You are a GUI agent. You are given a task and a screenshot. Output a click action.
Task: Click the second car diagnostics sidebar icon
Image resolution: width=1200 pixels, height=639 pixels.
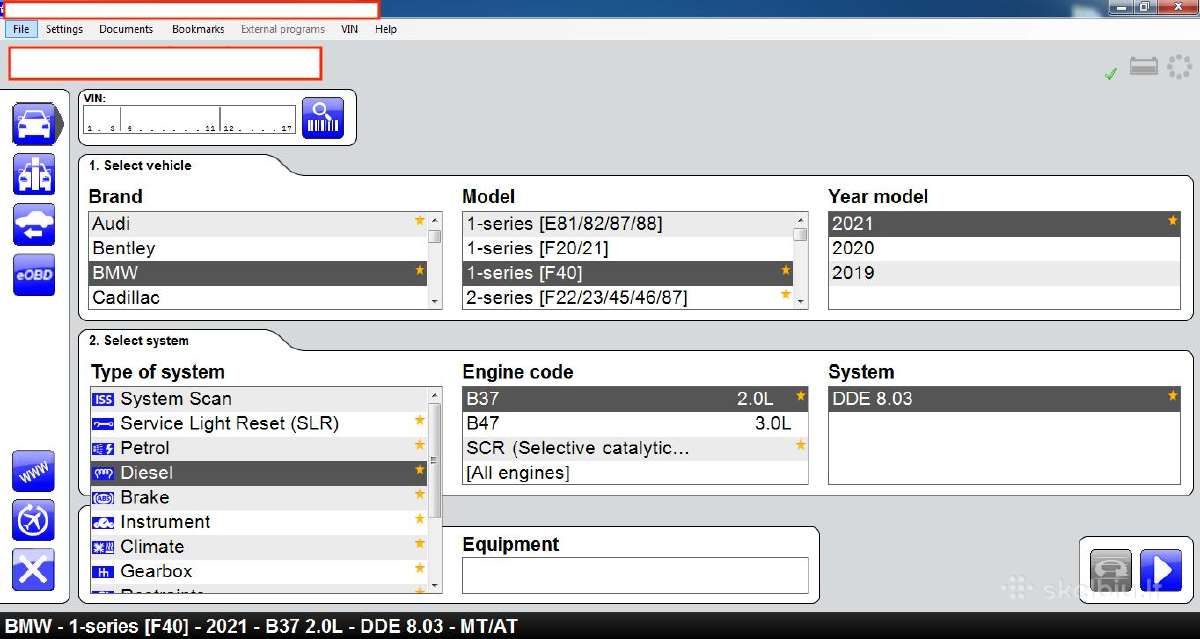[34, 174]
